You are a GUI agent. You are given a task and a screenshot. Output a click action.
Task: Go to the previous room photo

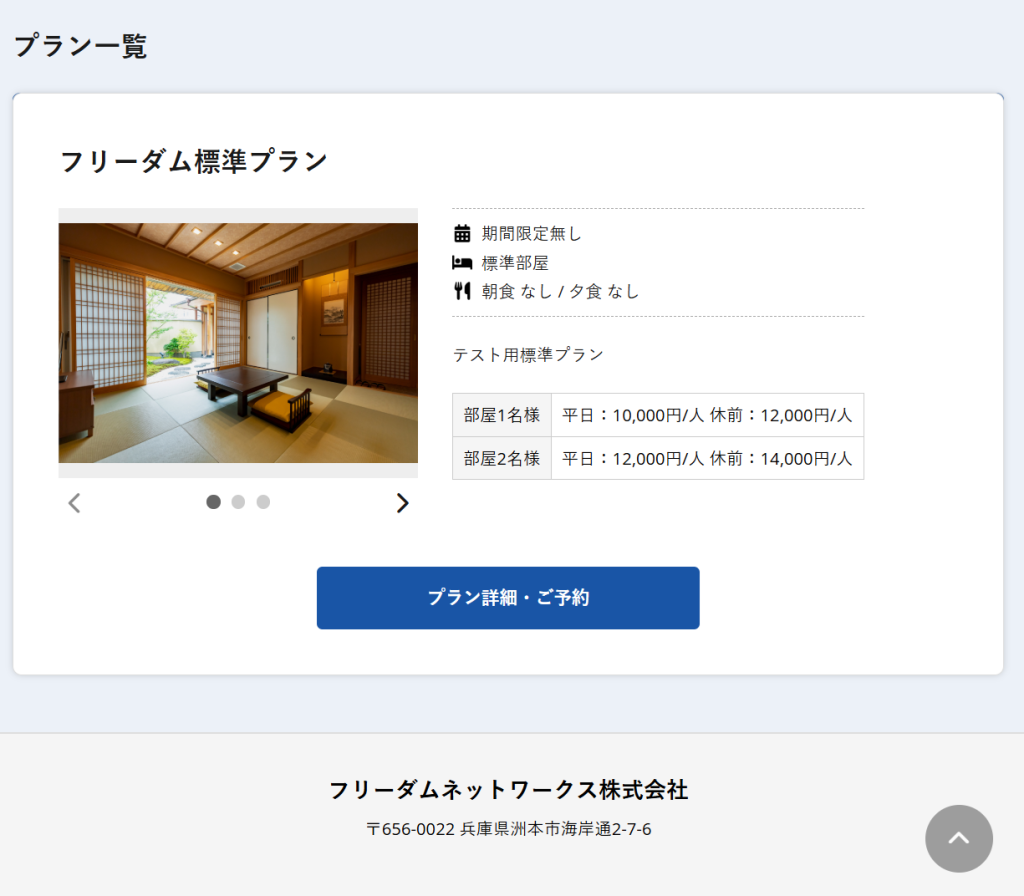74,503
